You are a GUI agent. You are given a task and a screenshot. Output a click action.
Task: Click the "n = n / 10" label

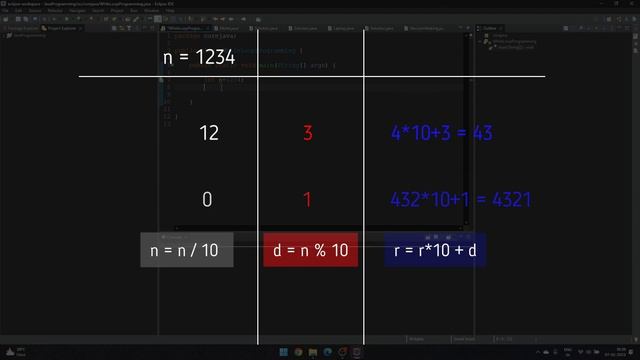click(187, 250)
